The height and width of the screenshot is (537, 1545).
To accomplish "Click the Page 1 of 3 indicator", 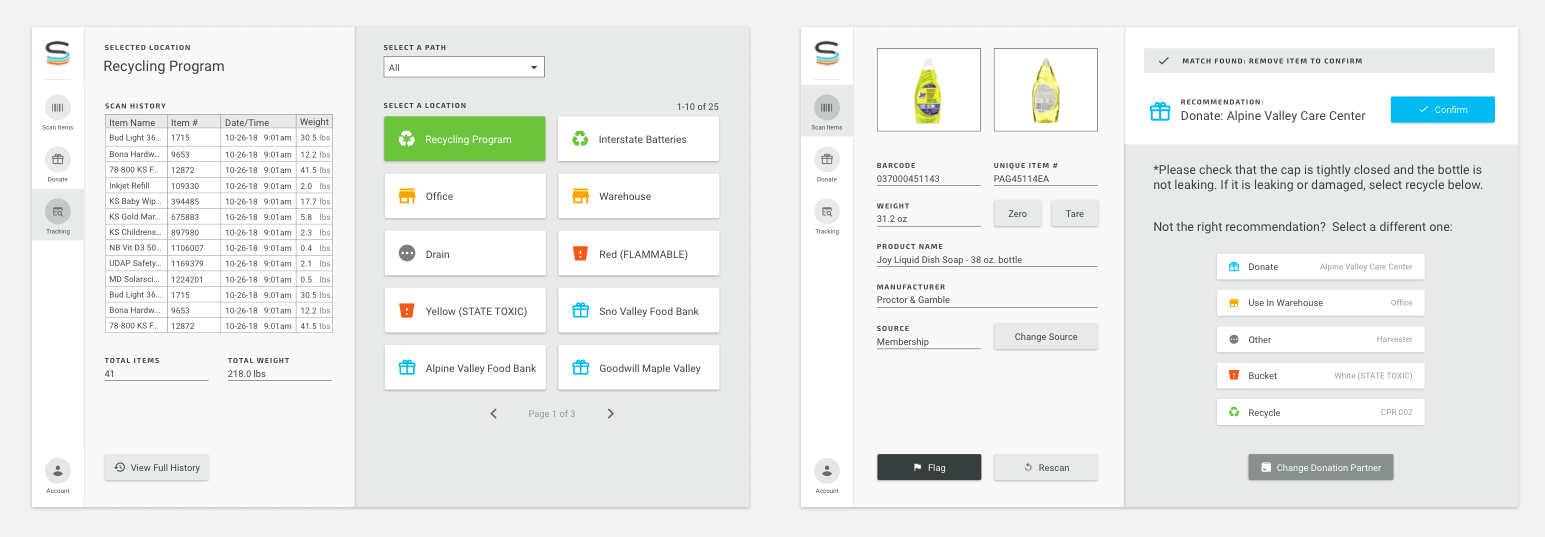I will click(552, 413).
